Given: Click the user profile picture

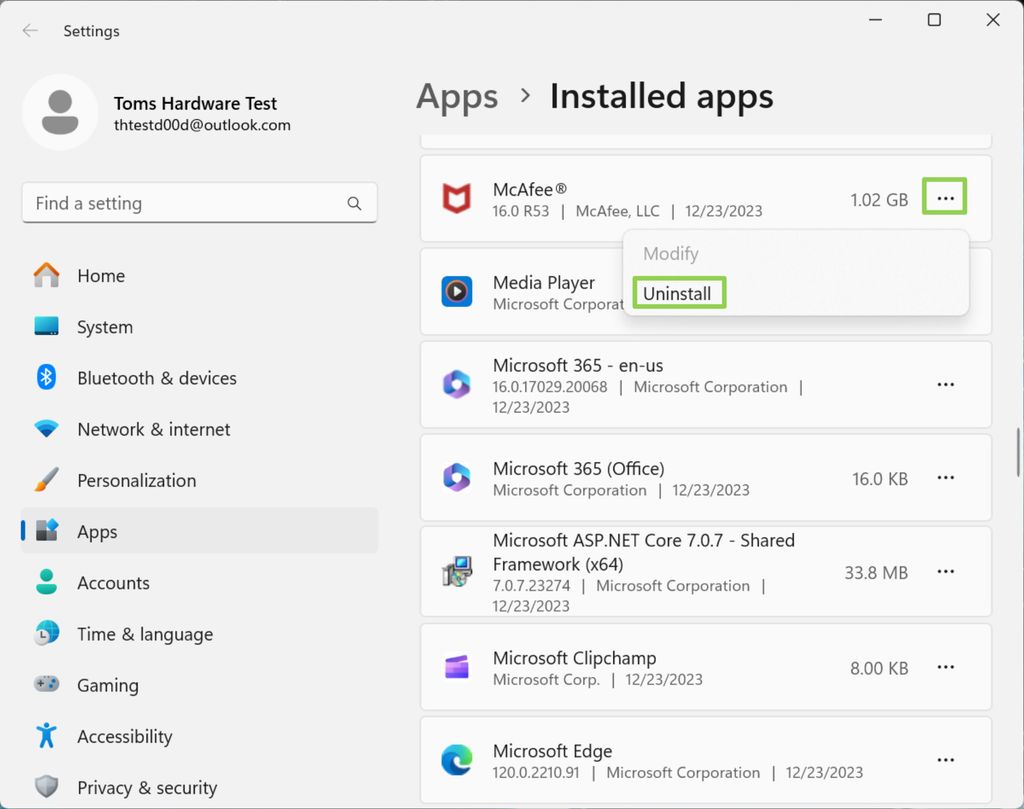Looking at the screenshot, I should pyautogui.click(x=60, y=112).
